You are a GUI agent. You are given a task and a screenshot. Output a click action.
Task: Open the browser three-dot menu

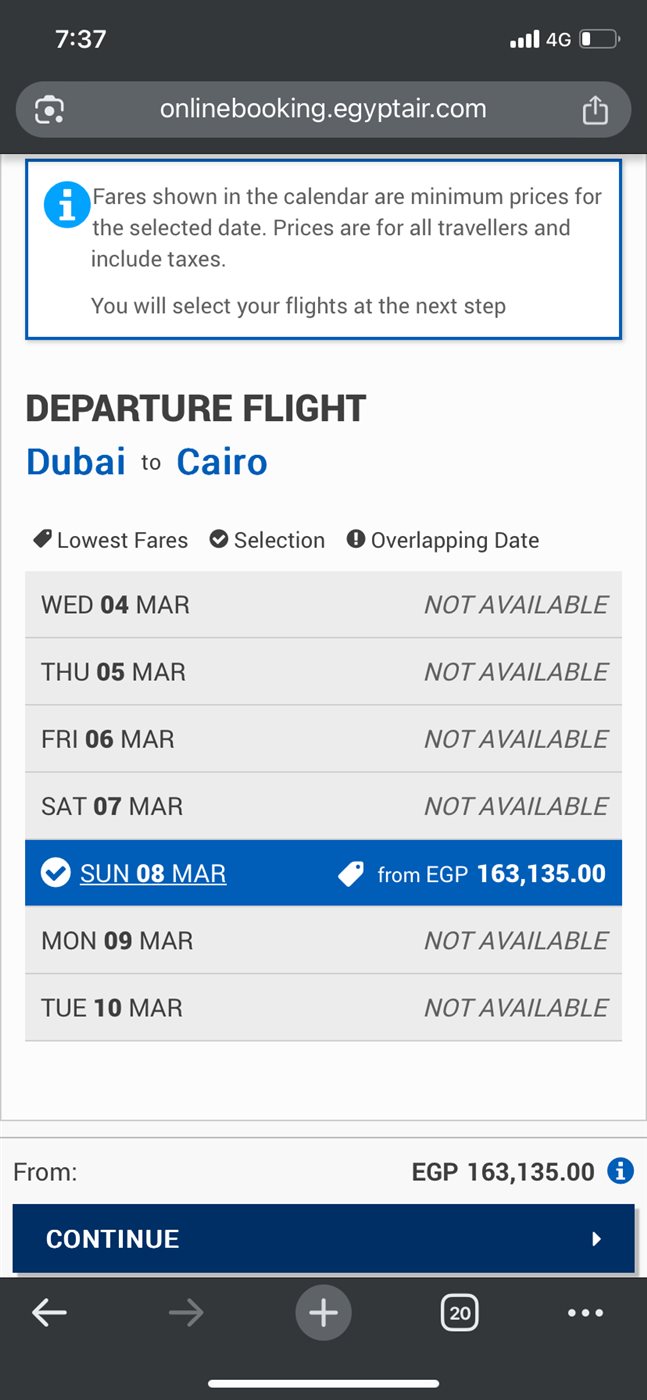pos(585,1313)
